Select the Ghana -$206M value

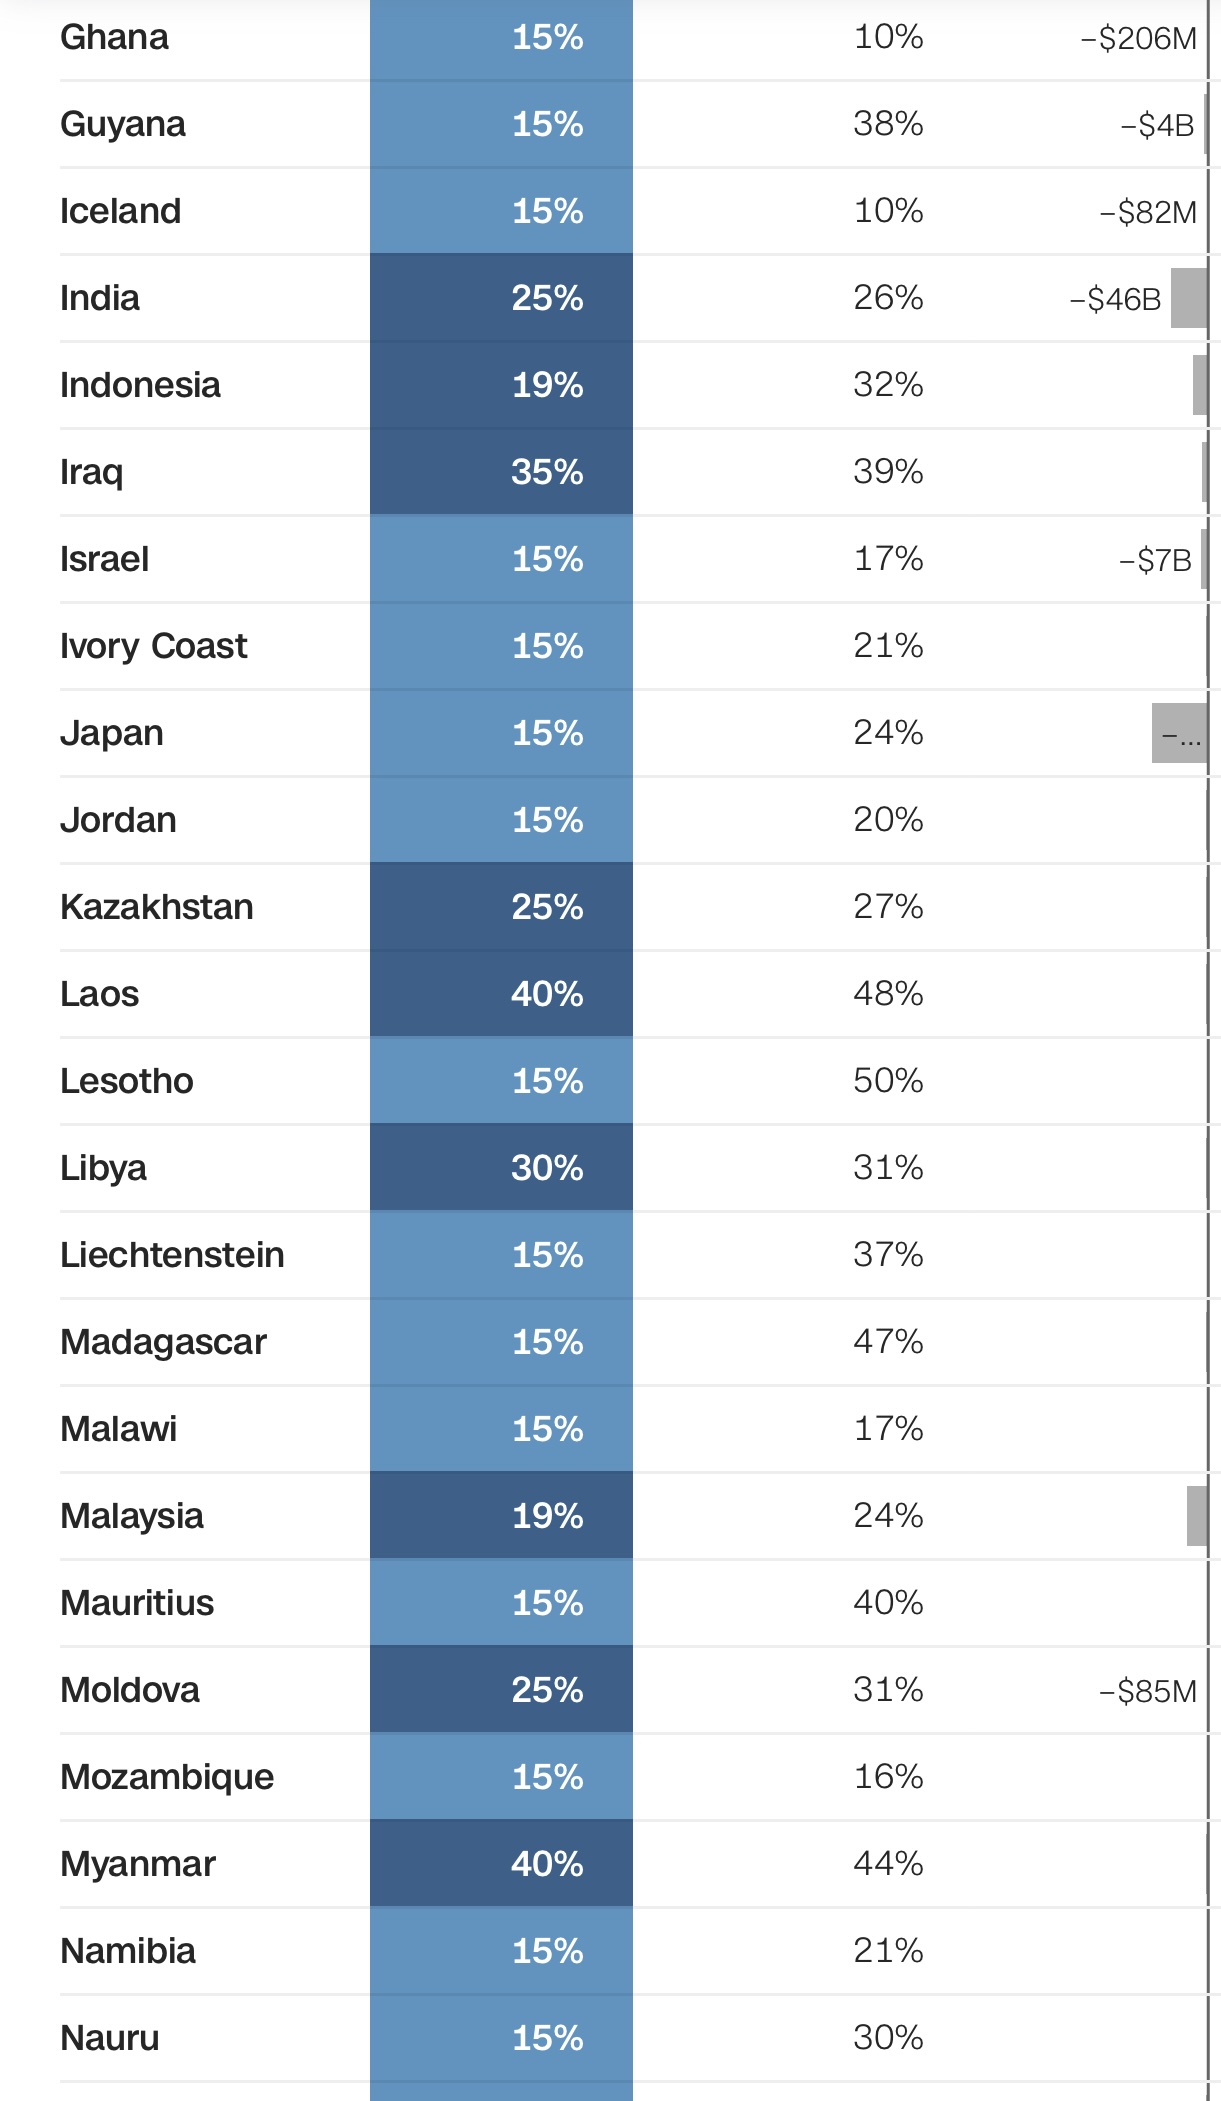click(1138, 38)
